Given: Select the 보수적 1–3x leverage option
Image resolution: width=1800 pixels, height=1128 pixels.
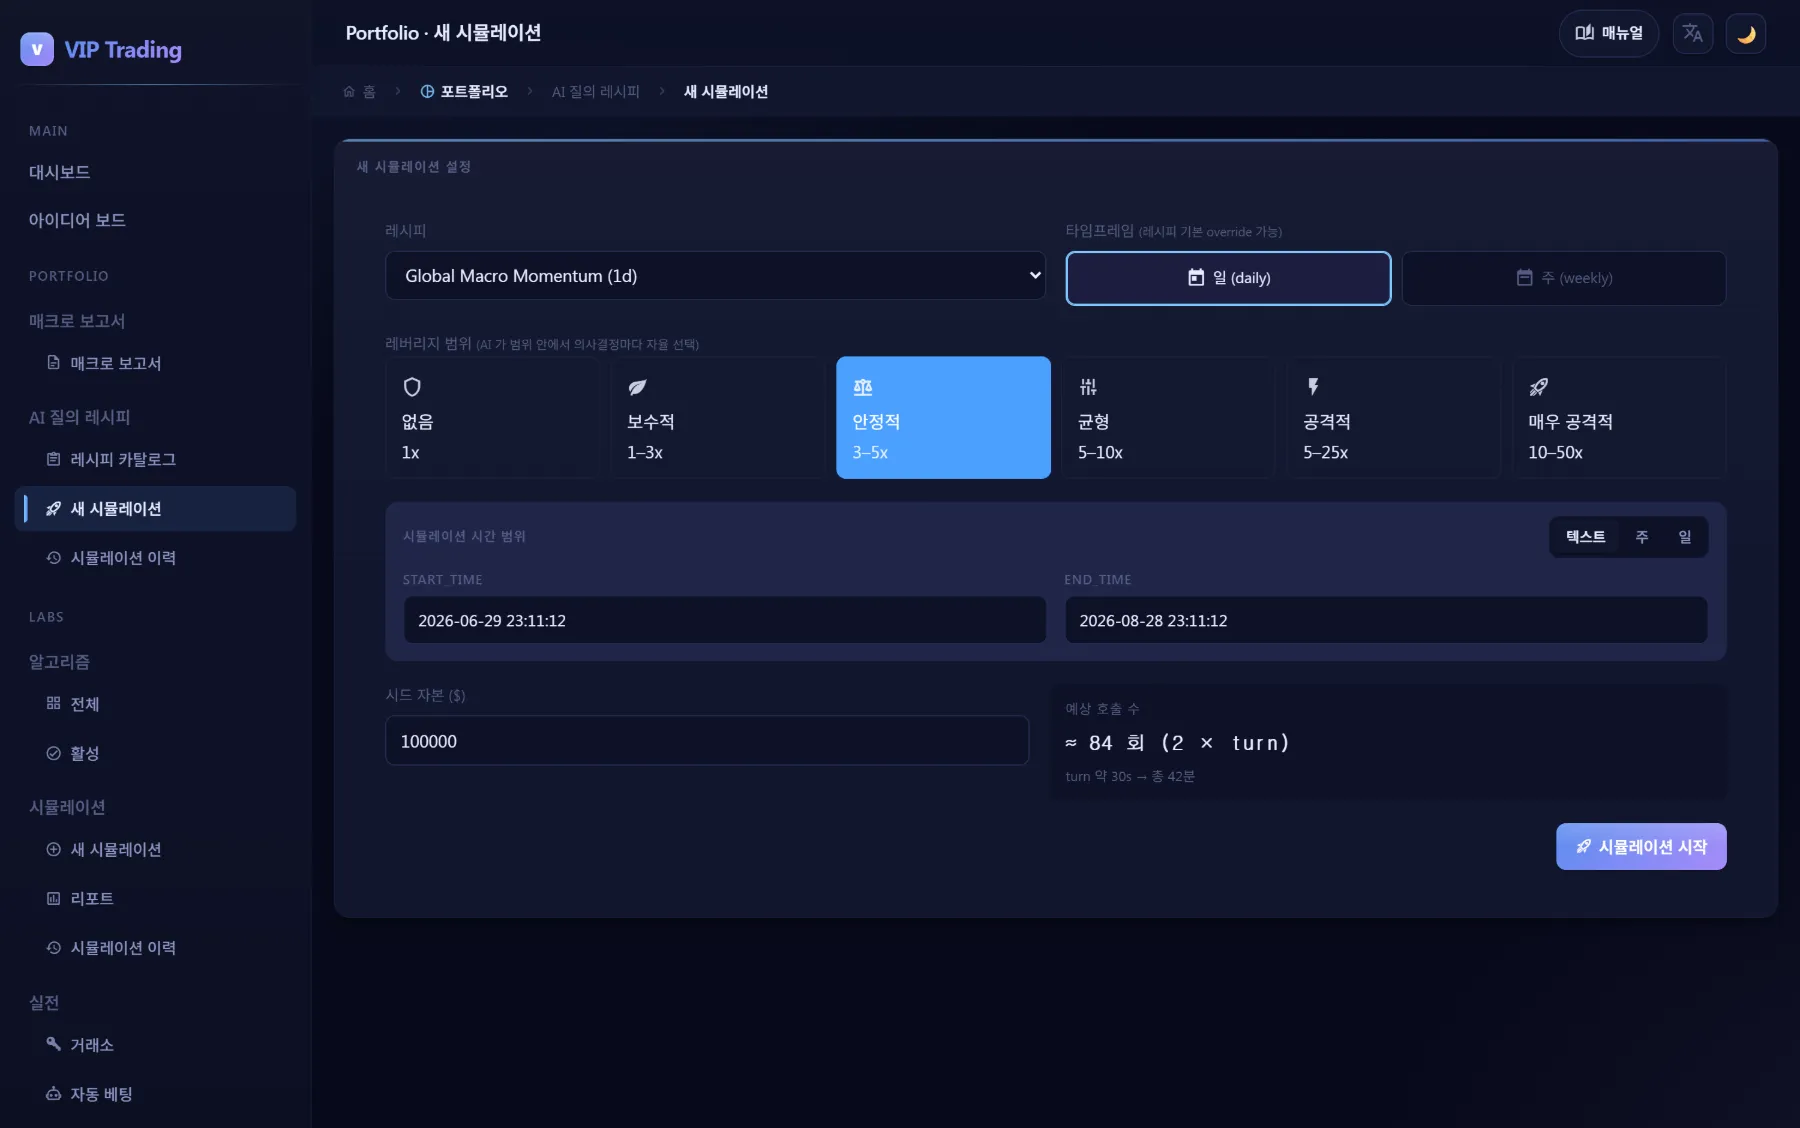Looking at the screenshot, I should click(718, 418).
